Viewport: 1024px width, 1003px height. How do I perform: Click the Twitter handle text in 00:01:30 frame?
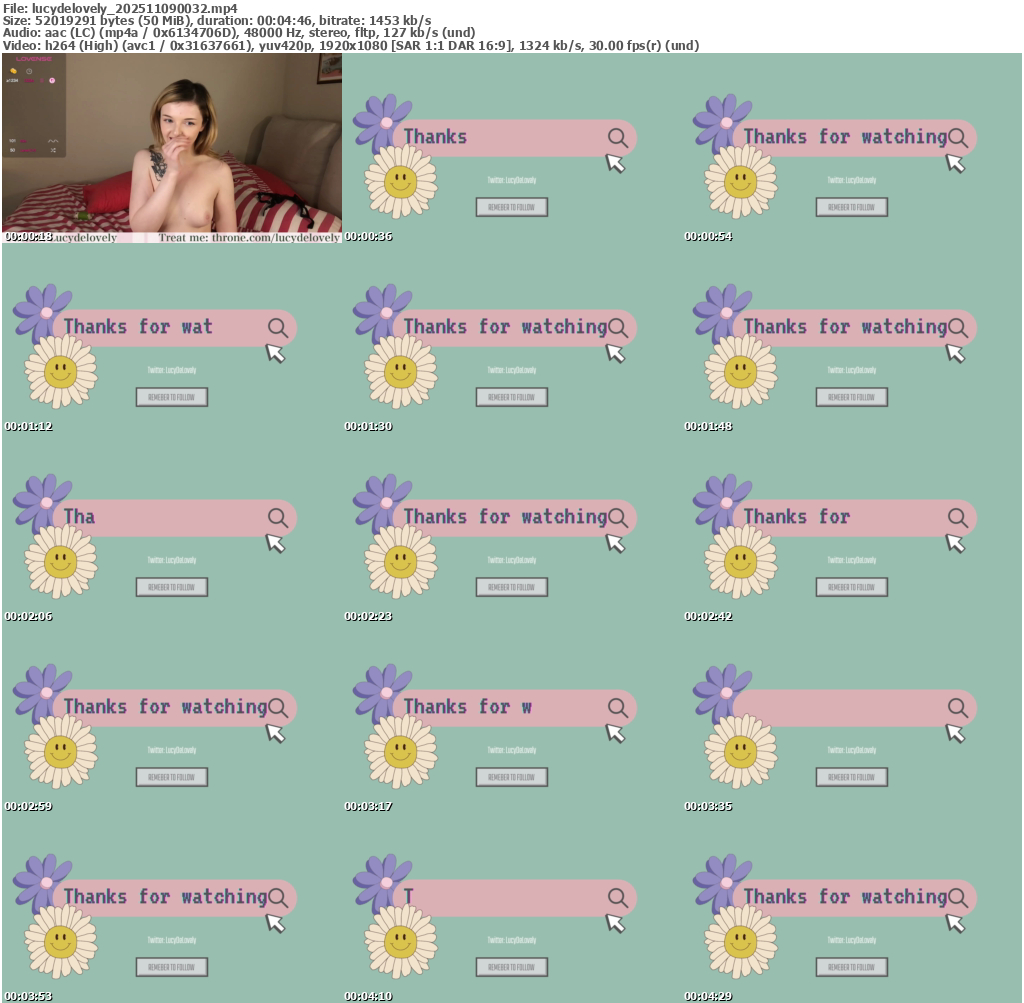[x=511, y=370]
